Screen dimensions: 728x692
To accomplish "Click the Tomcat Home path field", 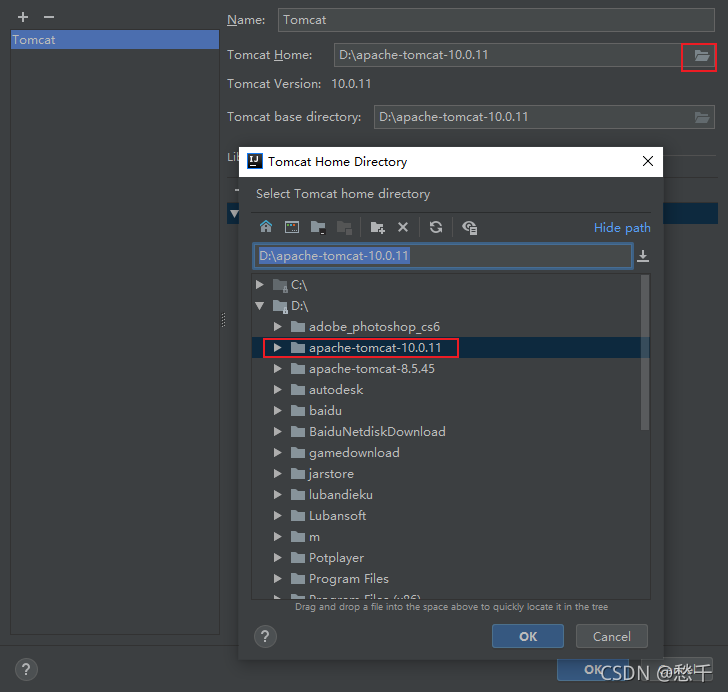I will click(x=508, y=55).
